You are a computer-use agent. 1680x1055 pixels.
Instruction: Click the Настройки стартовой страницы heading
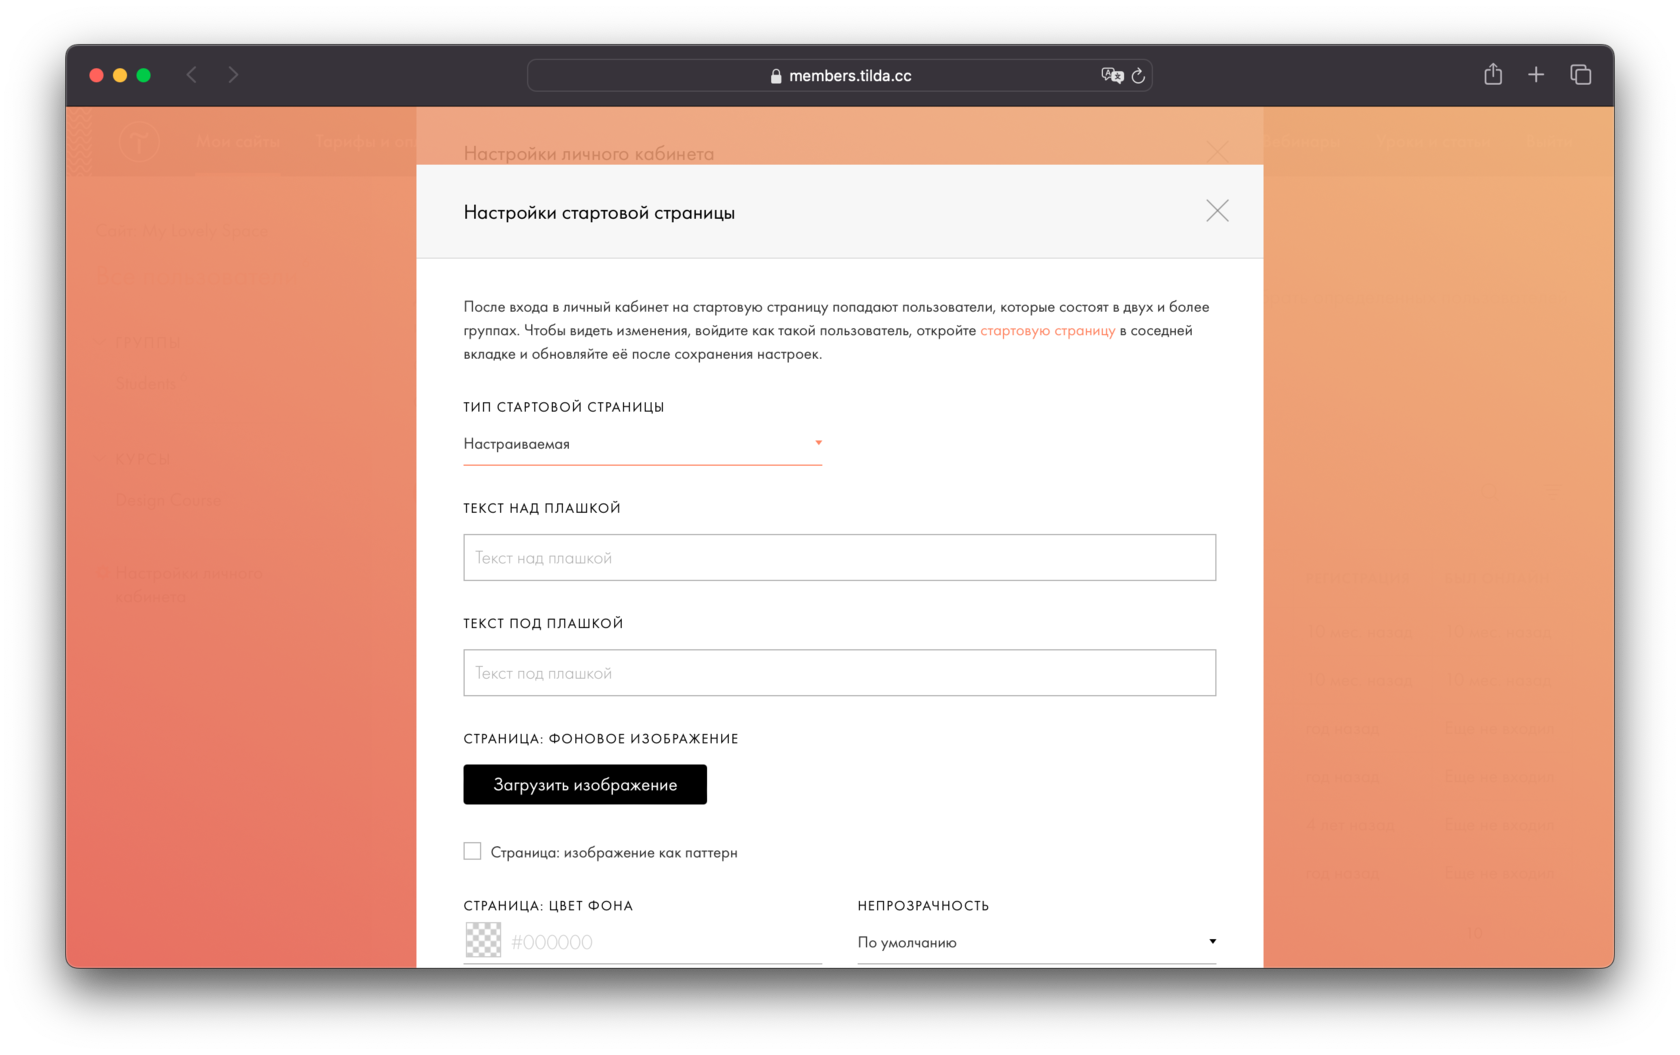coord(599,212)
